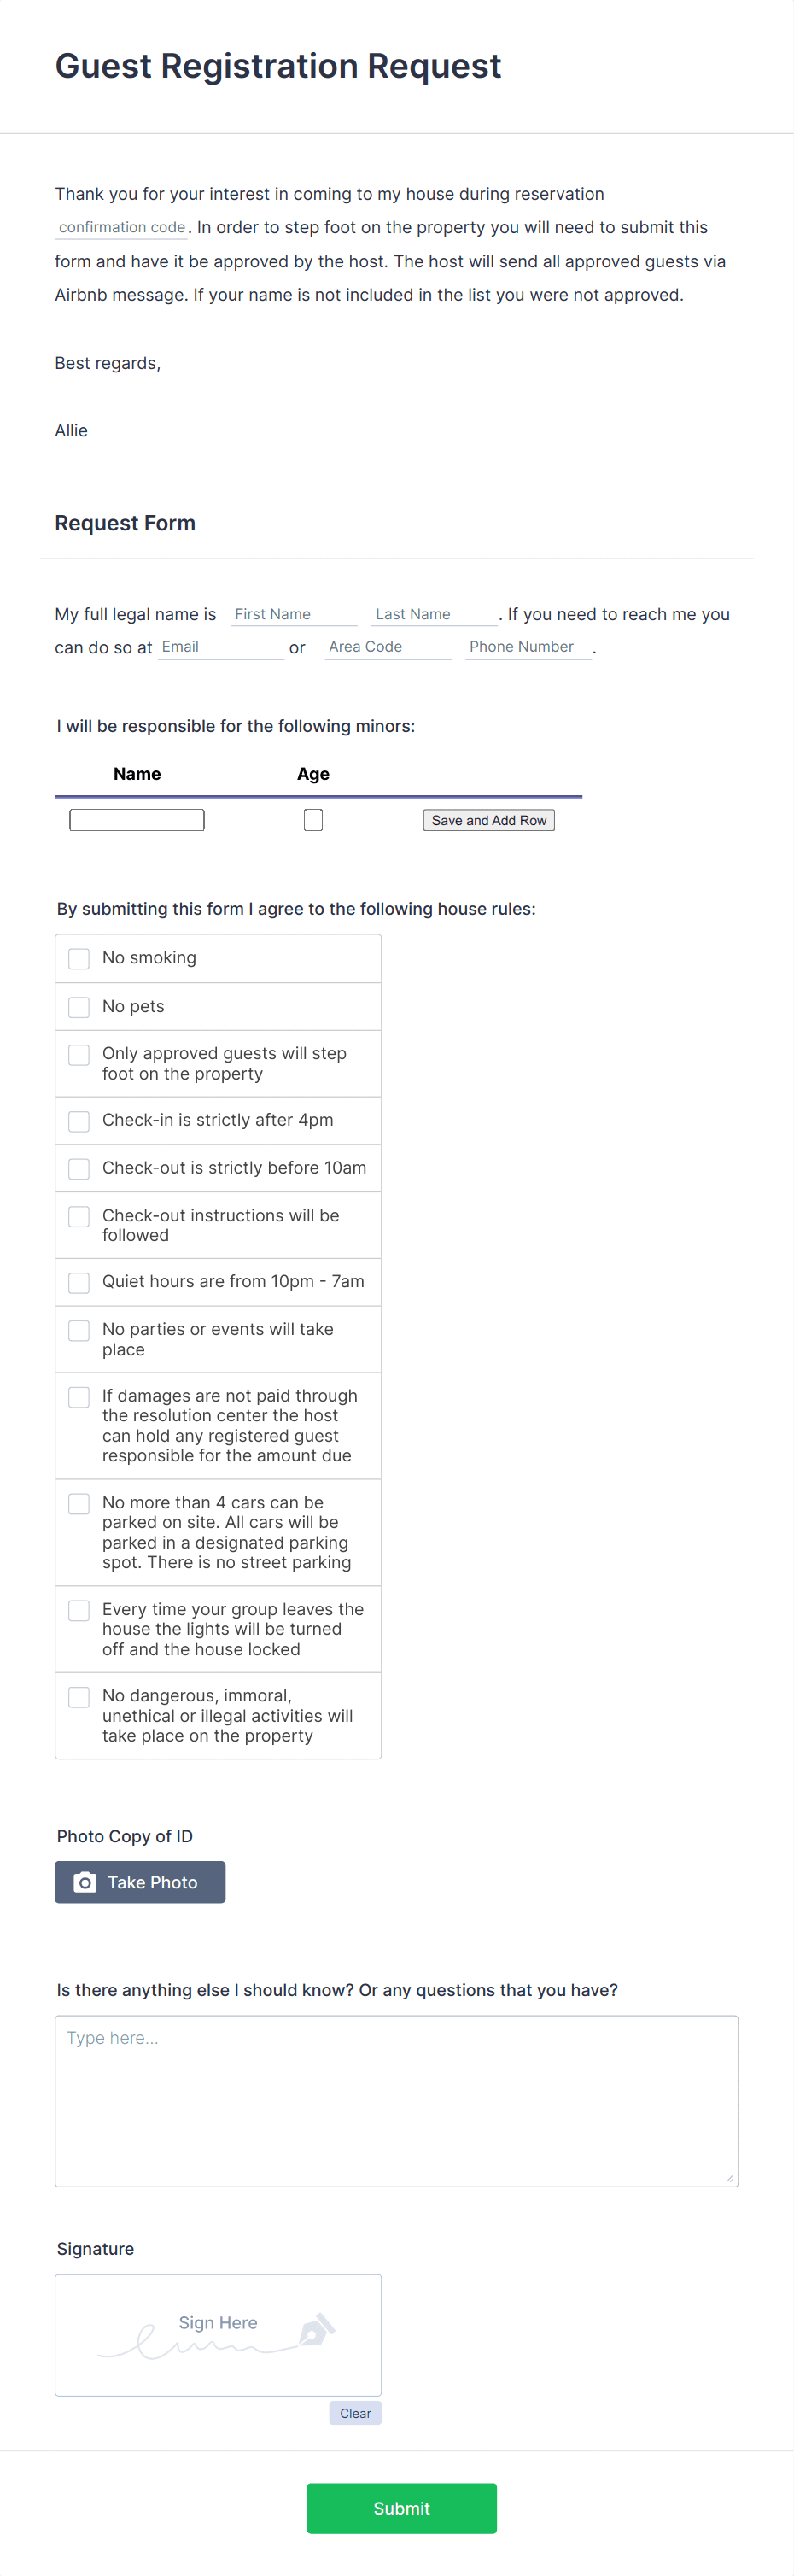The height and width of the screenshot is (2576, 794).
Task: Click the Email input field
Action: (220, 647)
